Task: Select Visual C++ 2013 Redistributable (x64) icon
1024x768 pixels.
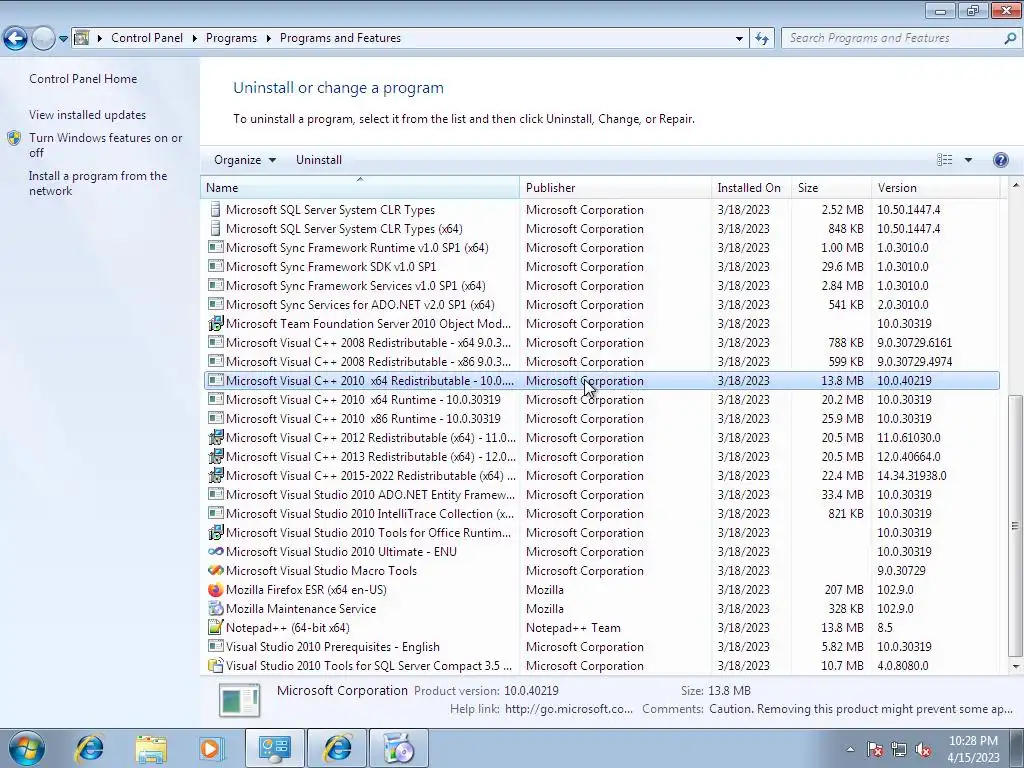Action: 215,456
